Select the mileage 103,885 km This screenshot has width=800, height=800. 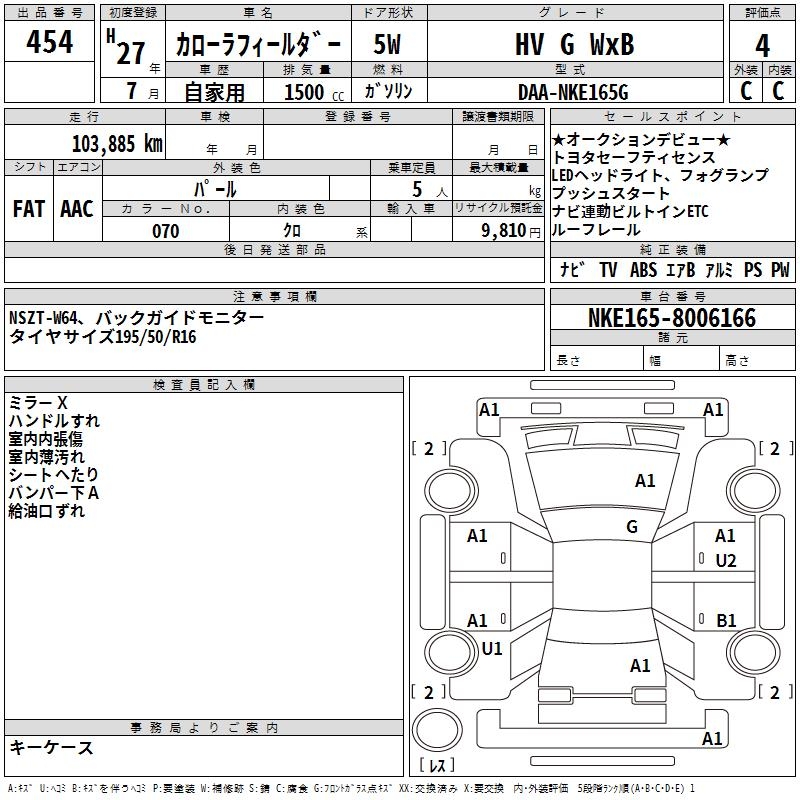(117, 144)
